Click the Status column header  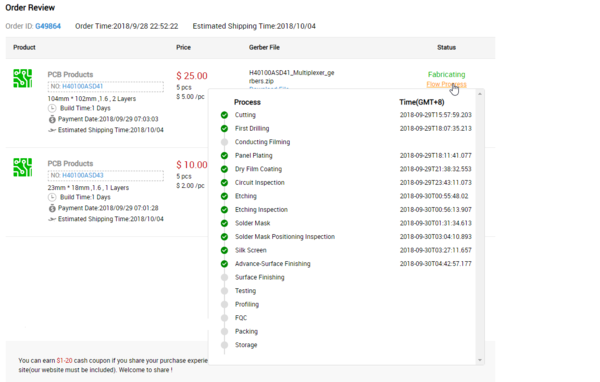pos(447,47)
